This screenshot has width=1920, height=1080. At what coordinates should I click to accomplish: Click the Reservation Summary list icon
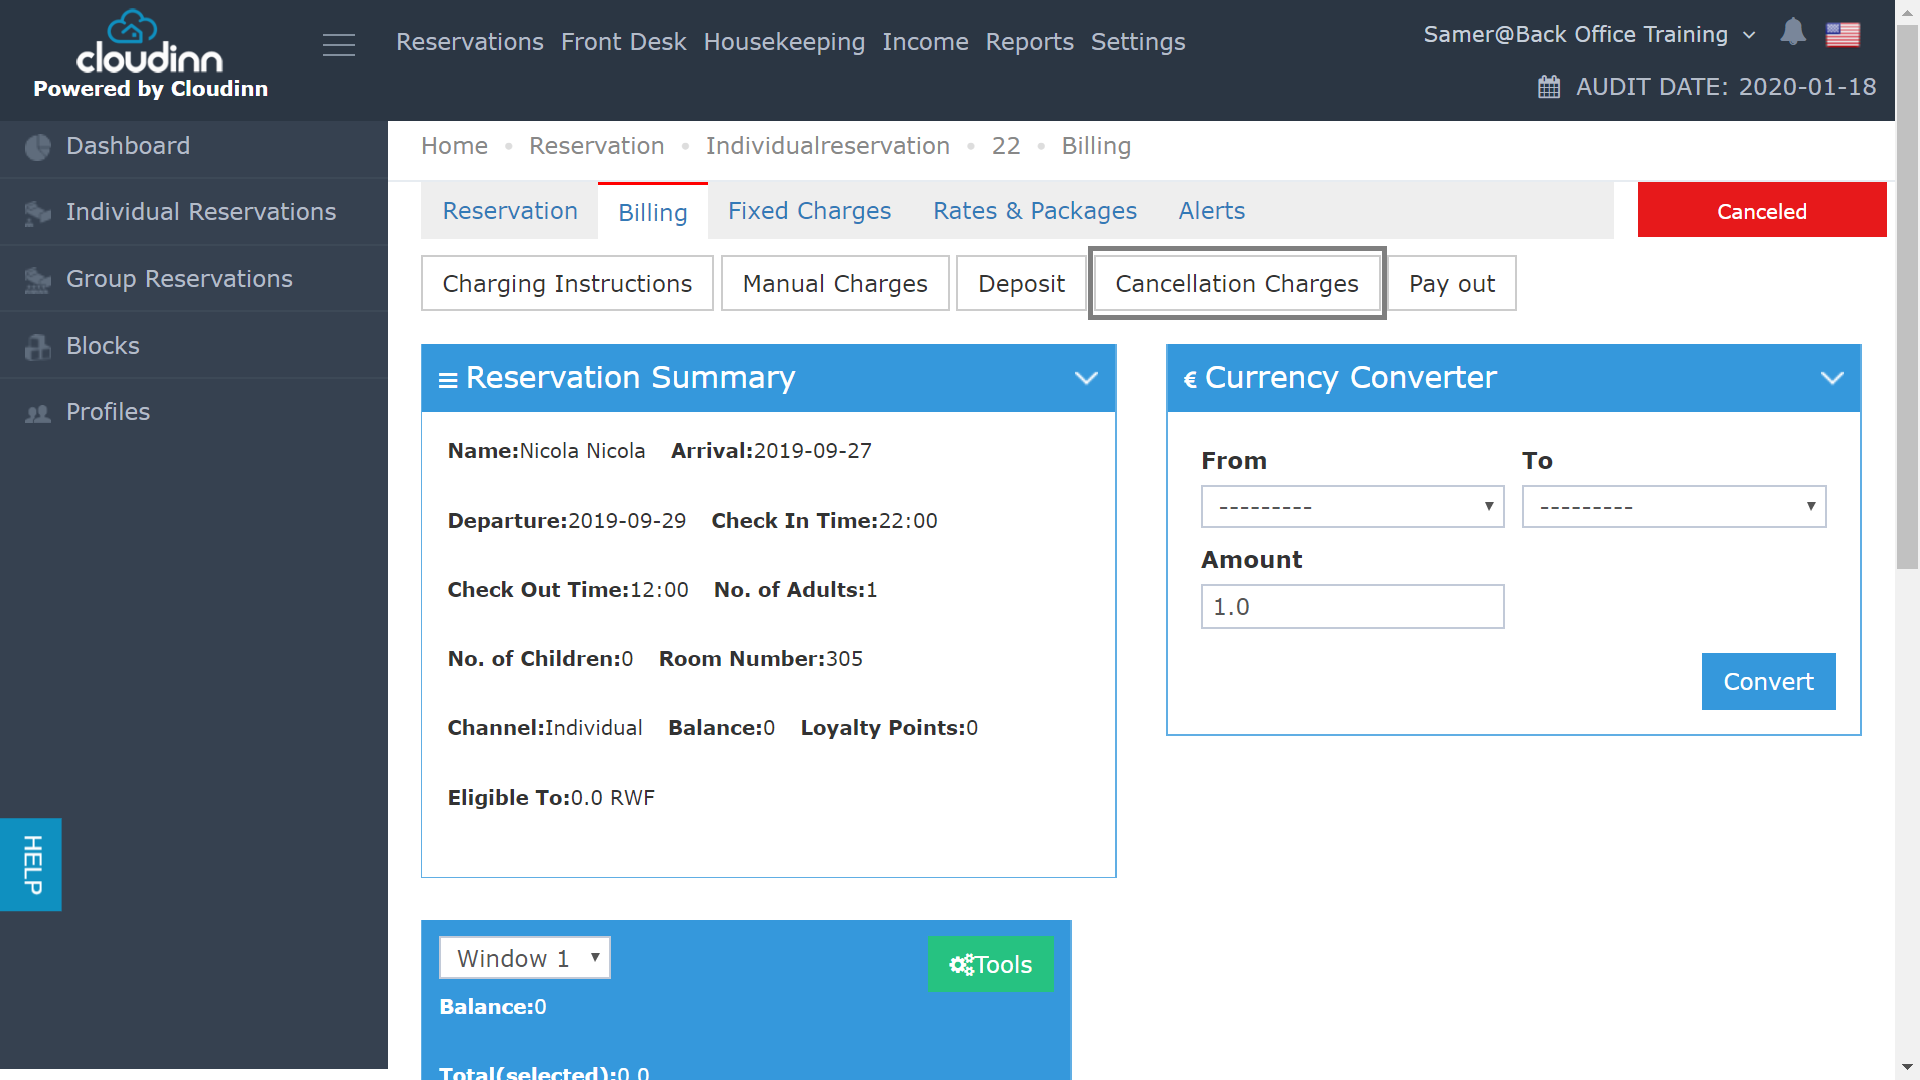(x=448, y=380)
